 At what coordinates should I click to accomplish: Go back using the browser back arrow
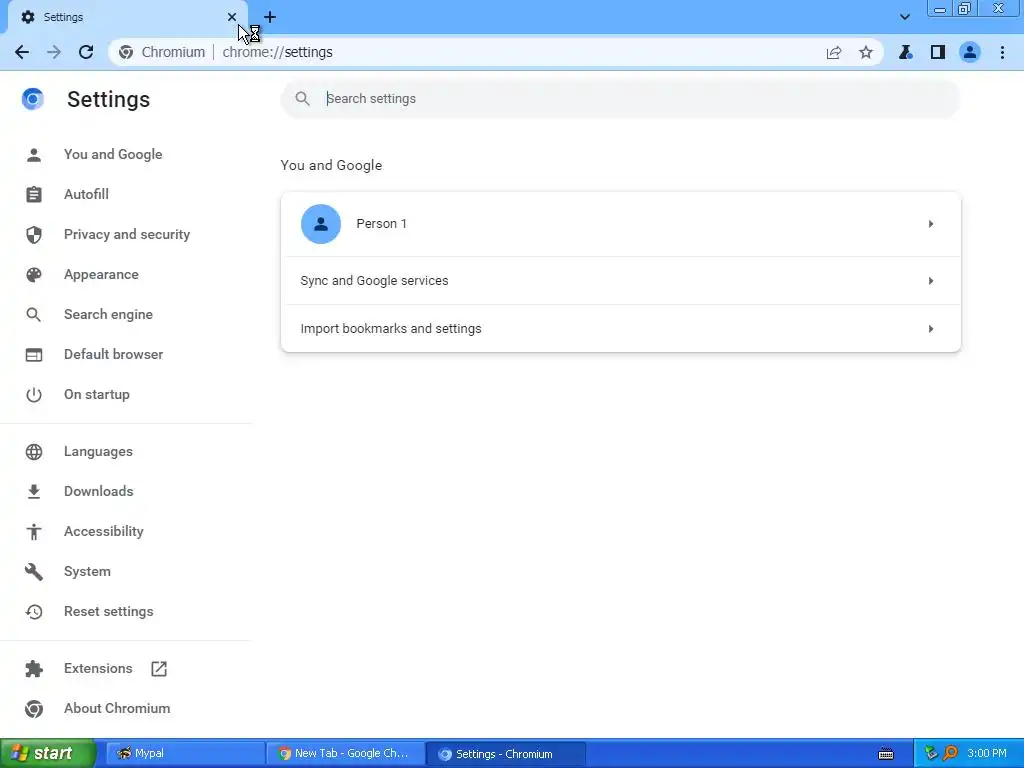tap(22, 52)
